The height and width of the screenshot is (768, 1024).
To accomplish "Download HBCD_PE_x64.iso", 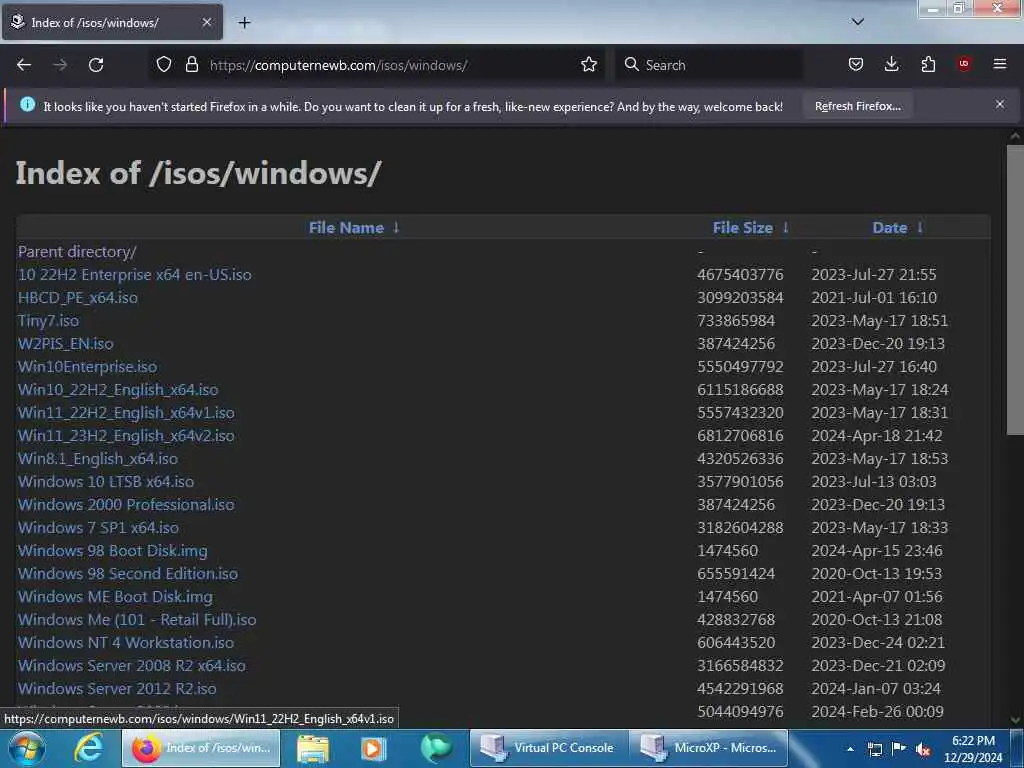I will pos(78,298).
